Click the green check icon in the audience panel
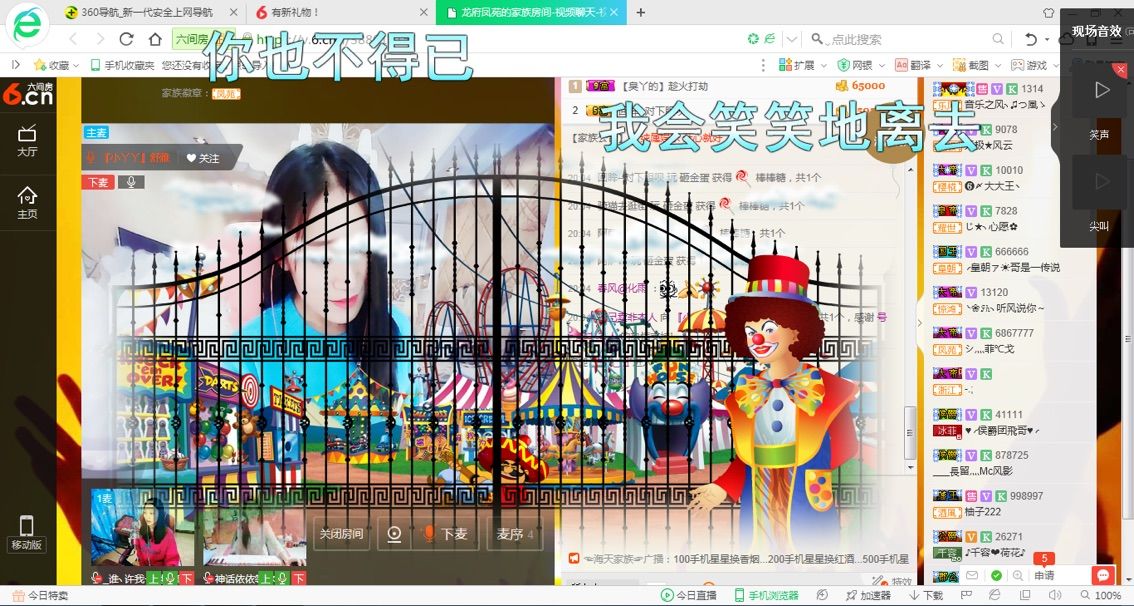This screenshot has width=1134, height=606. [996, 575]
